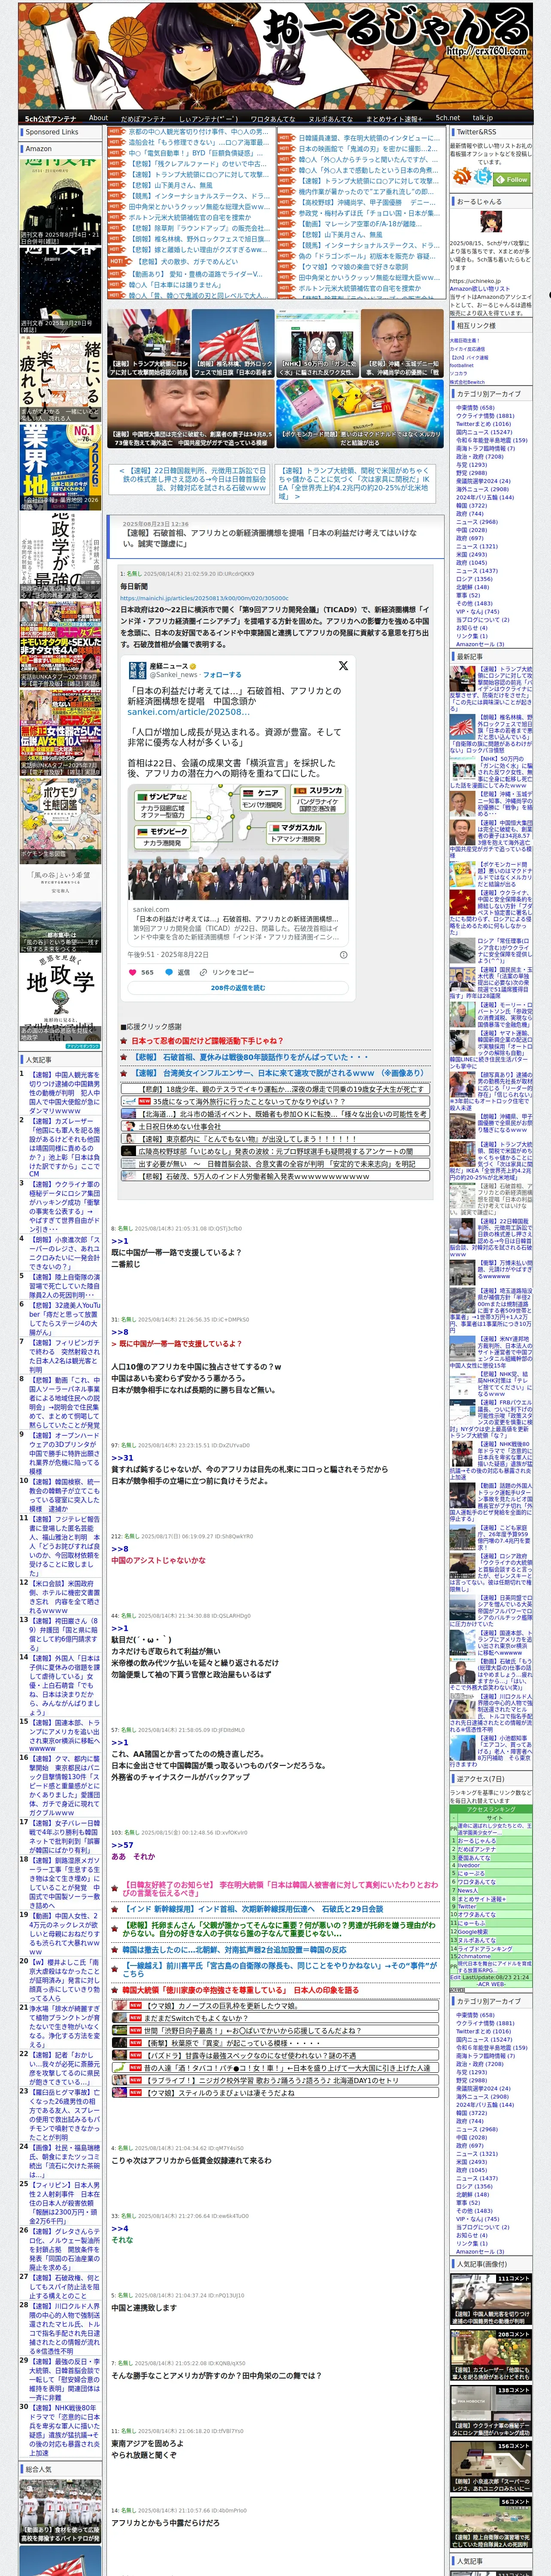Open previous article link about 22日韓国裁判所
This screenshot has height=2576, width=551.
pyautogui.click(x=194, y=479)
